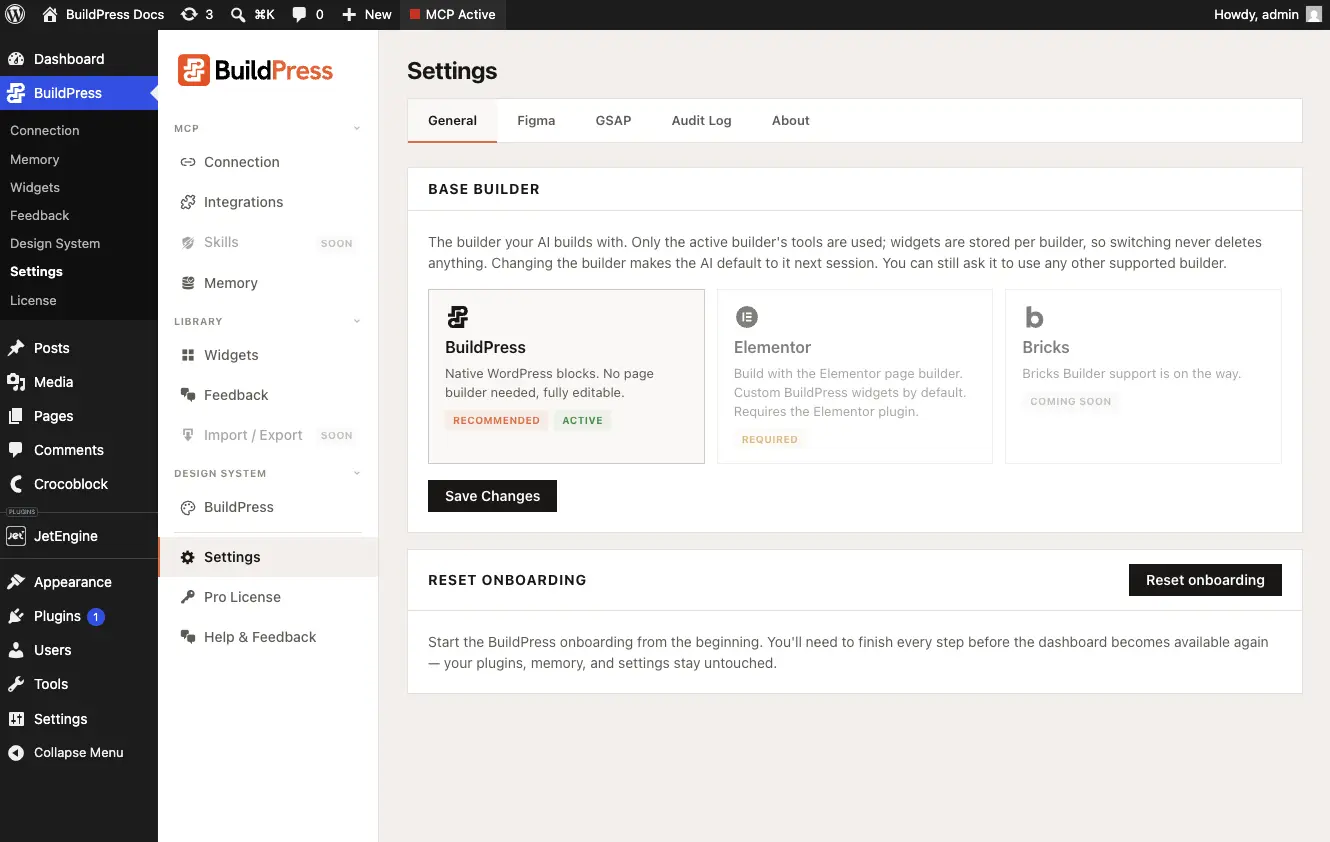
Task: Click the BuildPress icon in WordPress menu
Action: [16, 93]
